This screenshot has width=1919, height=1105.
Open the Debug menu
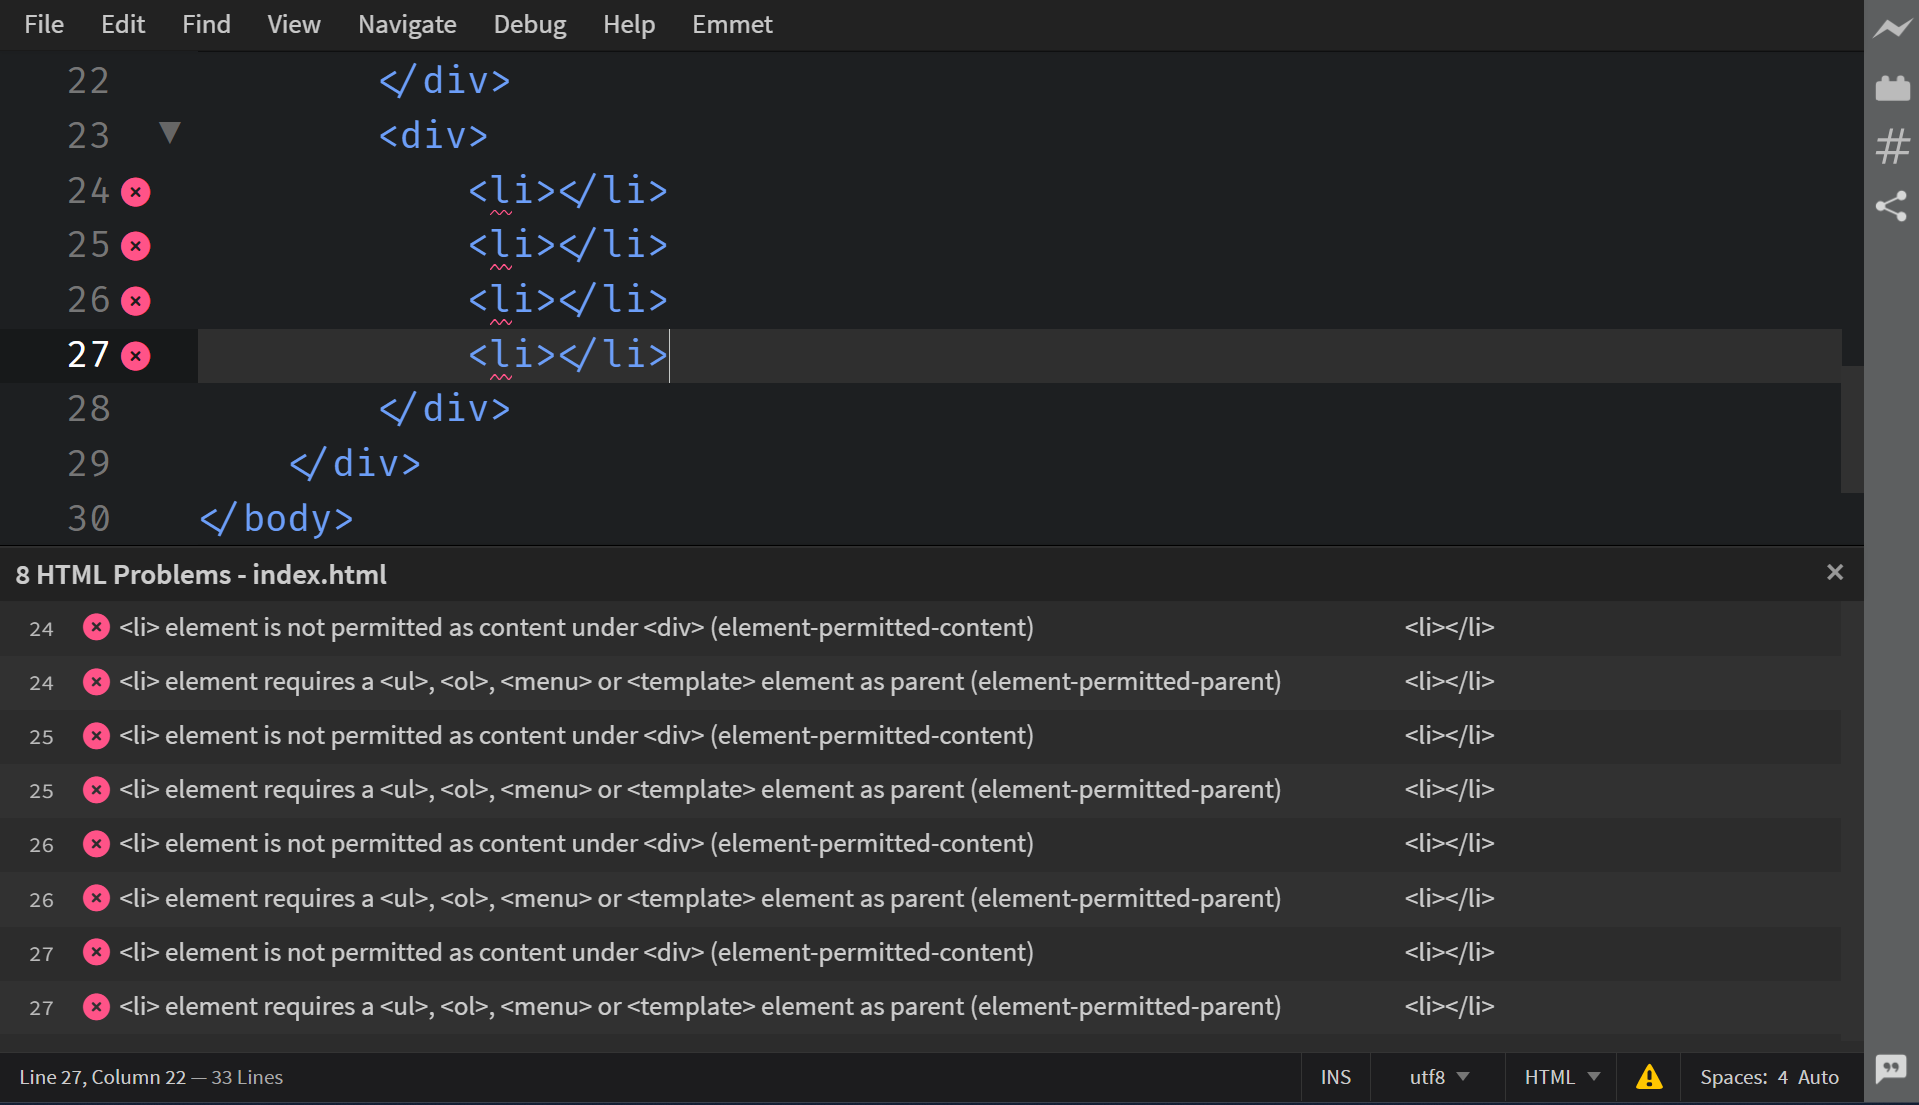tap(530, 25)
